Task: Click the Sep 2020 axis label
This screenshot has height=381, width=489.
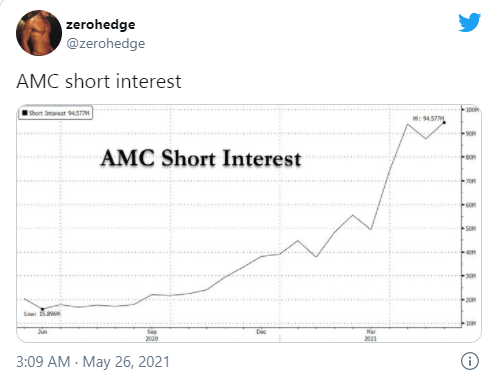Action: click(x=152, y=335)
